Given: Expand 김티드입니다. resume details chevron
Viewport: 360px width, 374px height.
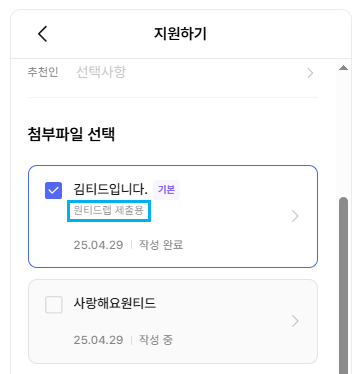Looking at the screenshot, I should (x=295, y=216).
